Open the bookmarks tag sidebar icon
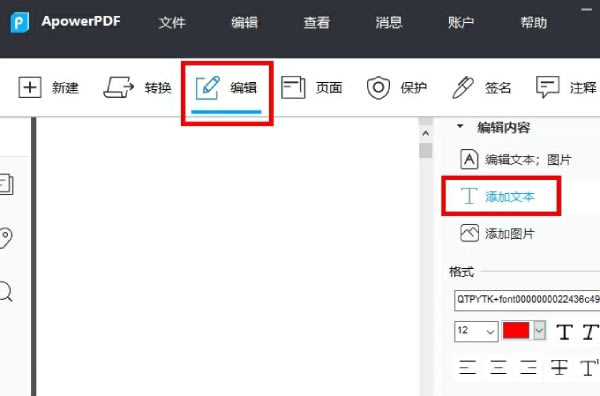Viewport: 600px width, 396px height. coord(5,238)
